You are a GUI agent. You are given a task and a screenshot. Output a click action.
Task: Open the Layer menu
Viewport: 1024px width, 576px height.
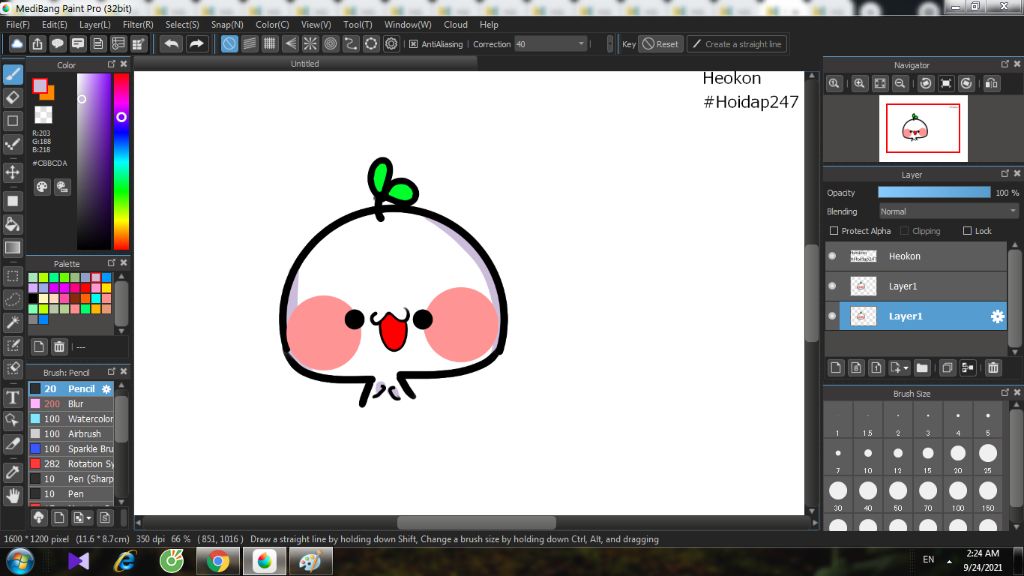95,25
